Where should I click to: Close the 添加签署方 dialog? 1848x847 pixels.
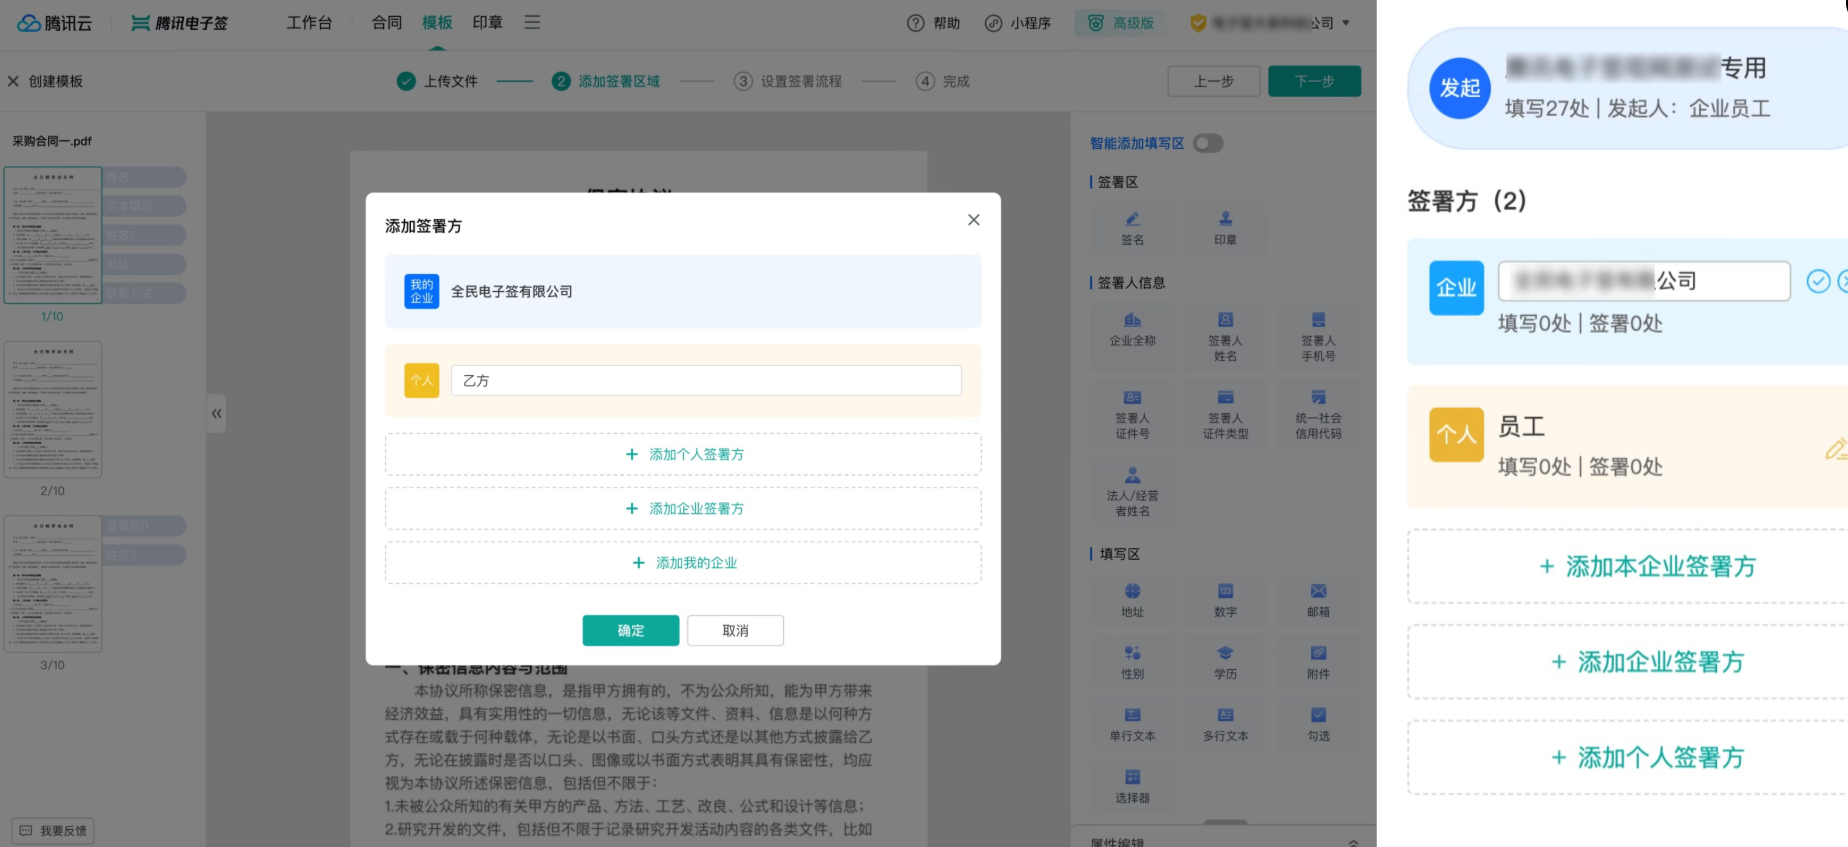point(973,220)
